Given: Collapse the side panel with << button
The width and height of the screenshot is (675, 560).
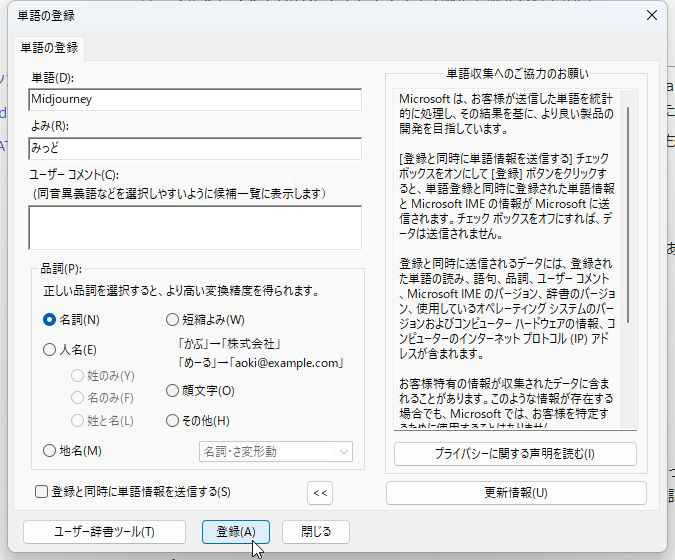Looking at the screenshot, I should click(x=320, y=493).
